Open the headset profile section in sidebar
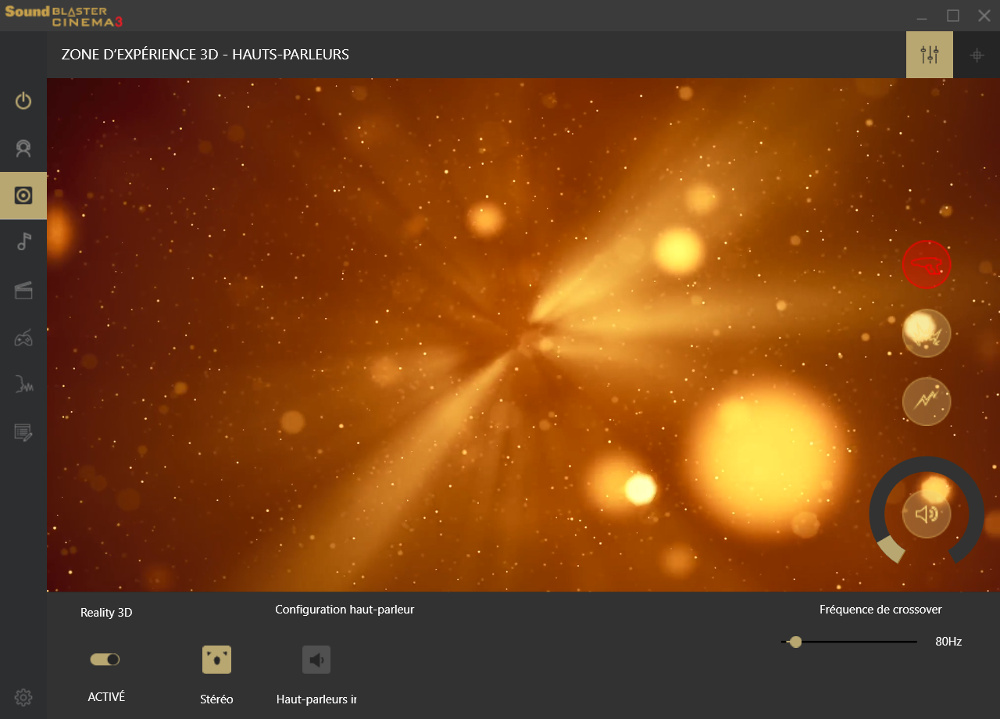The height and width of the screenshot is (719, 1000). point(23,149)
